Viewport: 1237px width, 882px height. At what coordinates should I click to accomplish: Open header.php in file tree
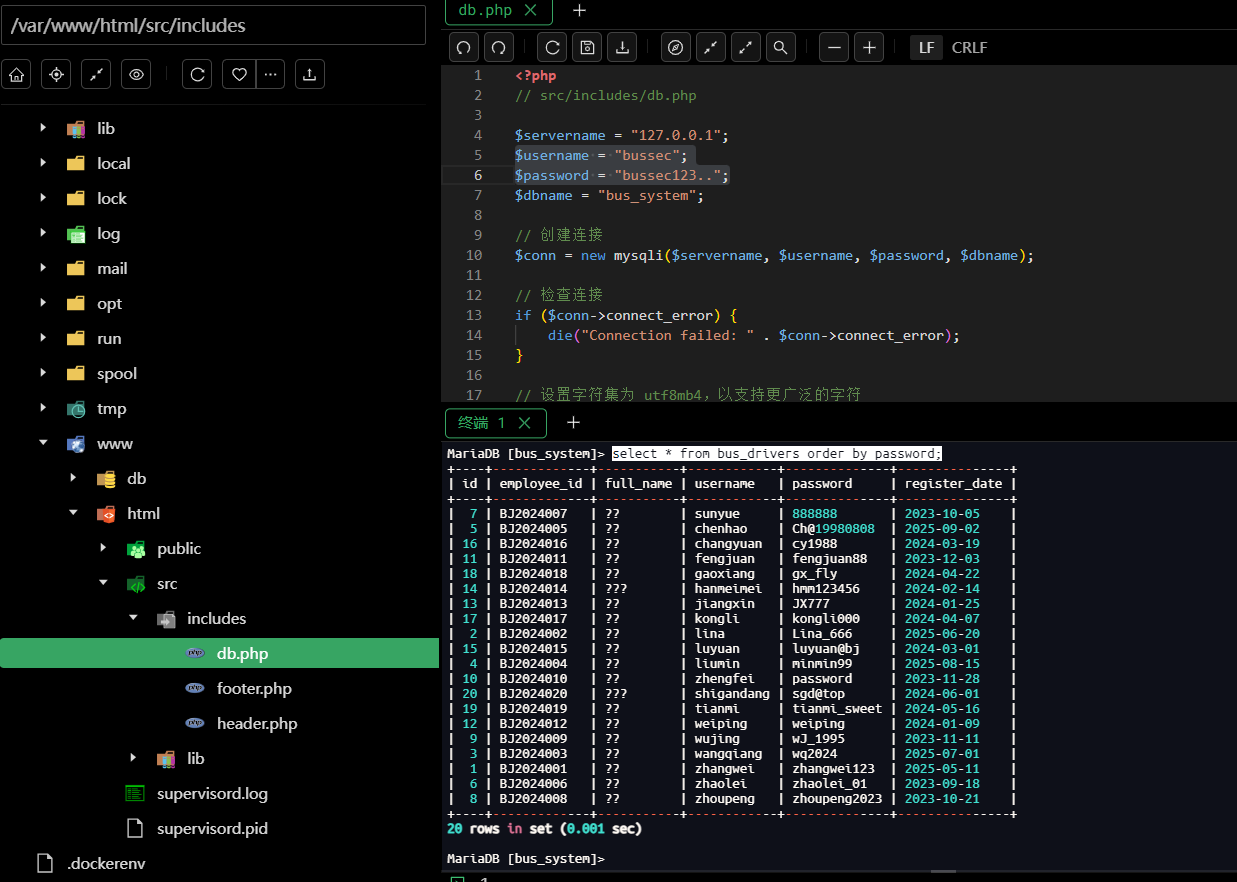[256, 723]
